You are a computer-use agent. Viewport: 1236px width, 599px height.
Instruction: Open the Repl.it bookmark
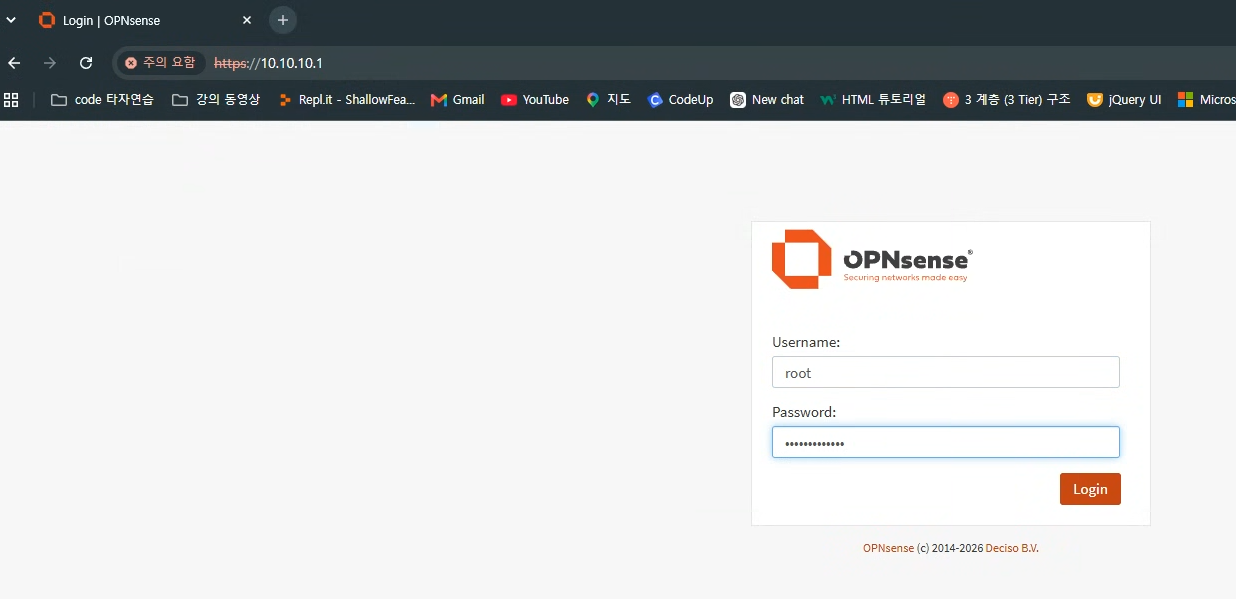346,99
